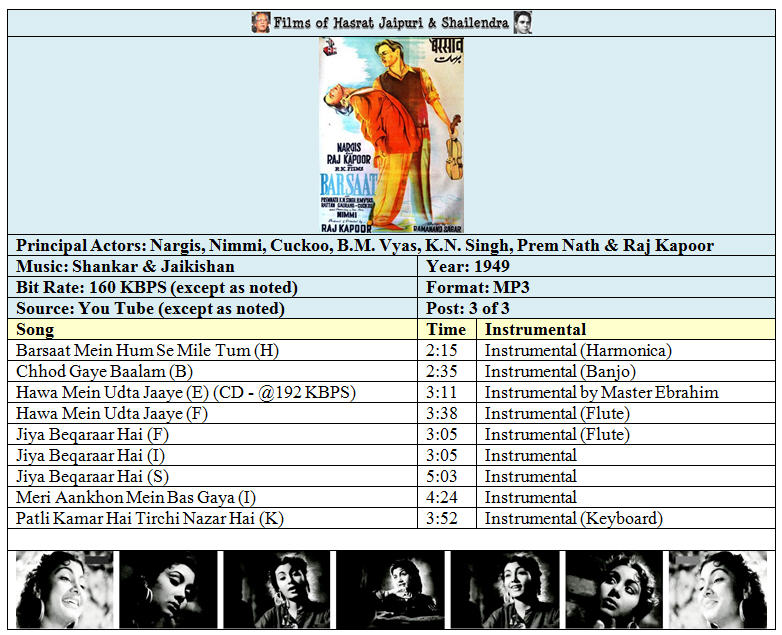The width and height of the screenshot is (782, 635).
Task: Click the 2:15 time value
Action: [441, 351]
